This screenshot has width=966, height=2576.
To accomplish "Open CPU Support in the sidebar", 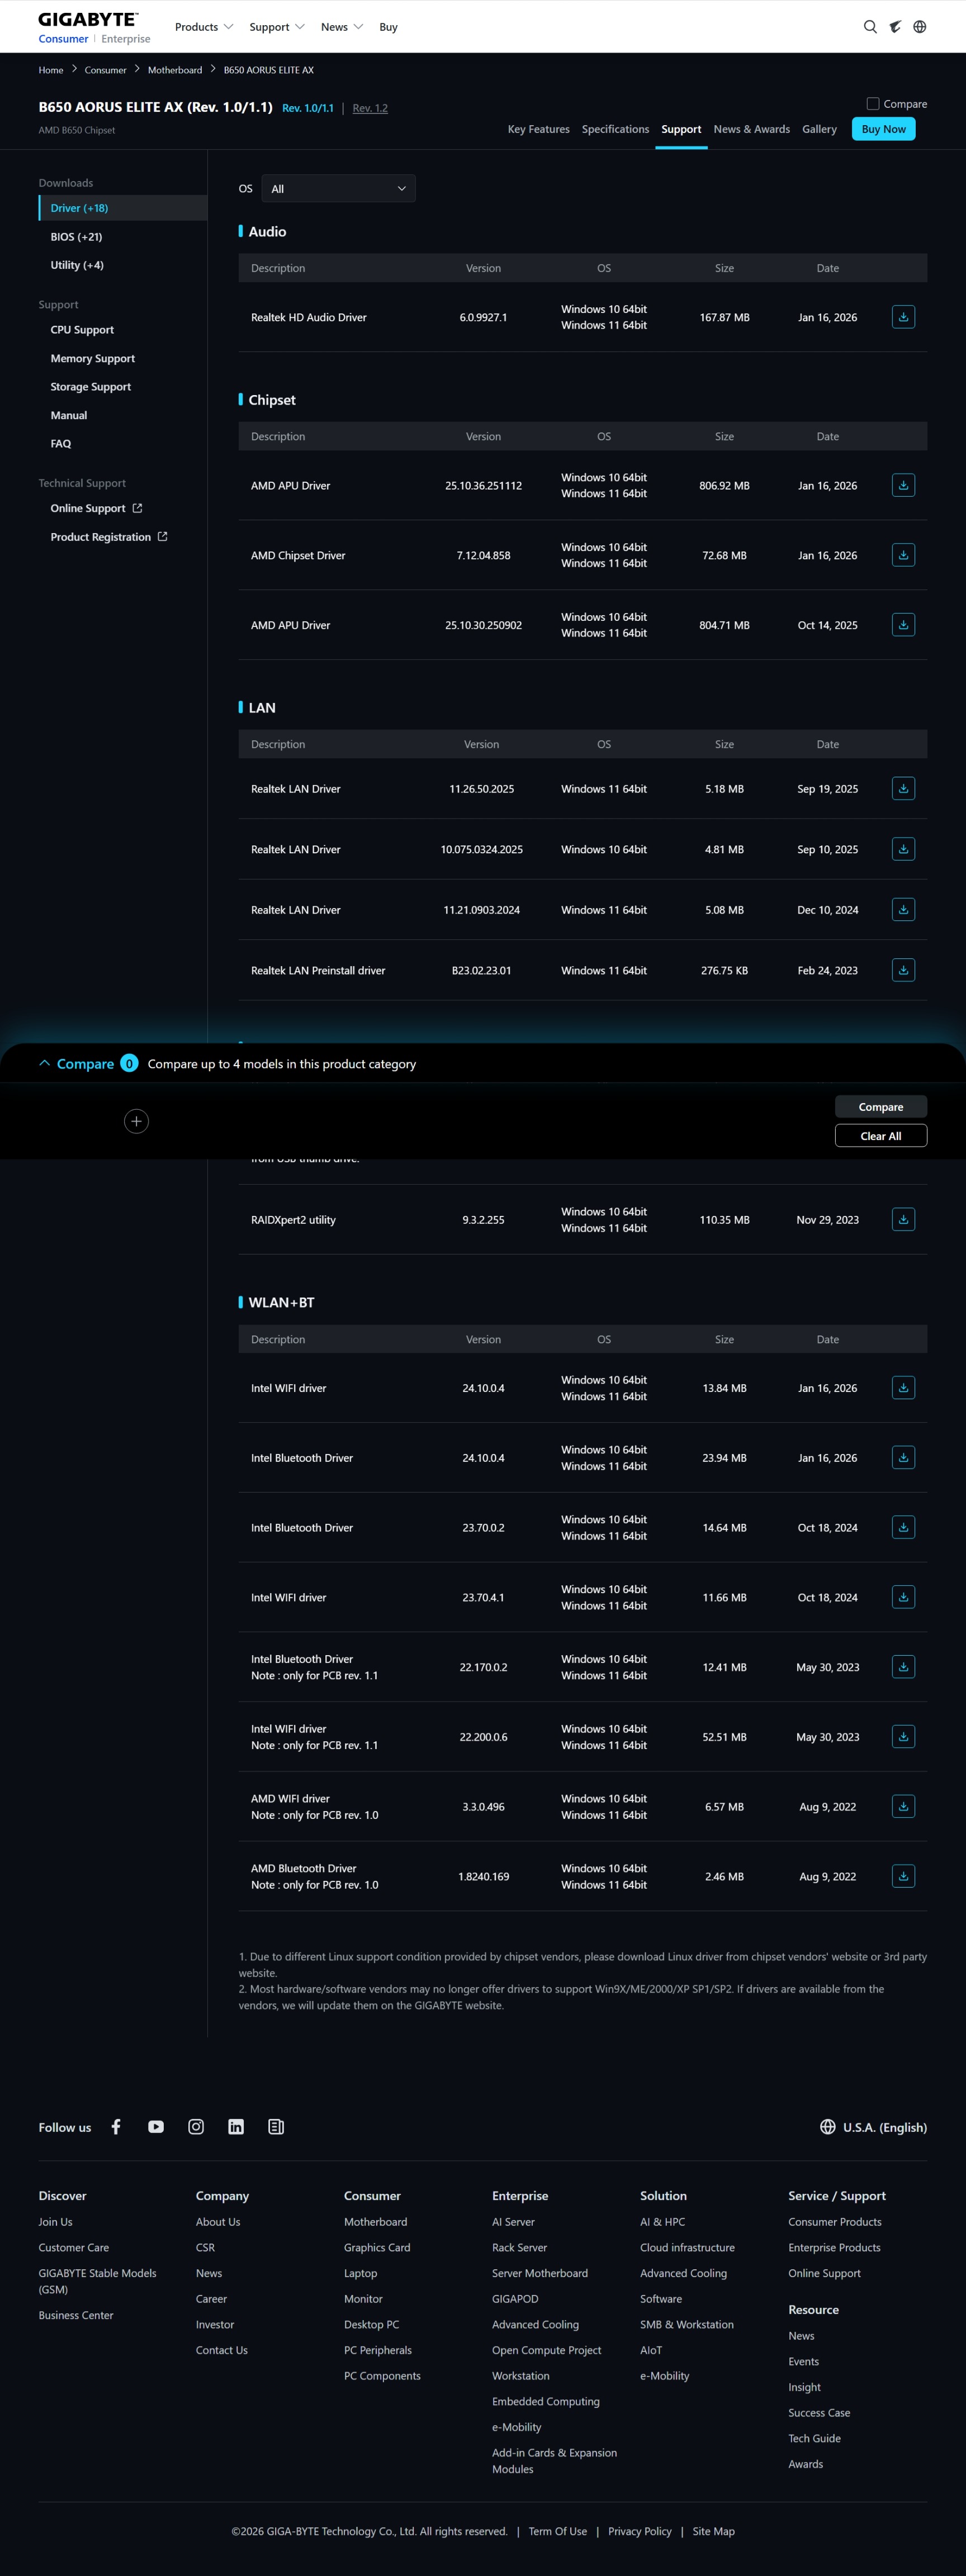I will tap(82, 330).
